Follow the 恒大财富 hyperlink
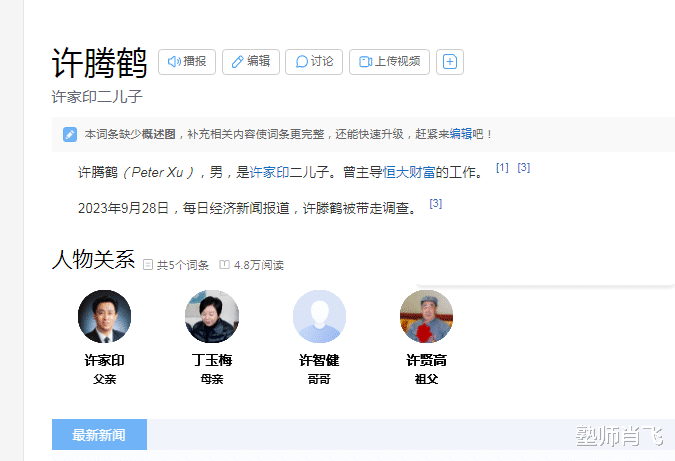This screenshot has width=675, height=461. pos(409,172)
